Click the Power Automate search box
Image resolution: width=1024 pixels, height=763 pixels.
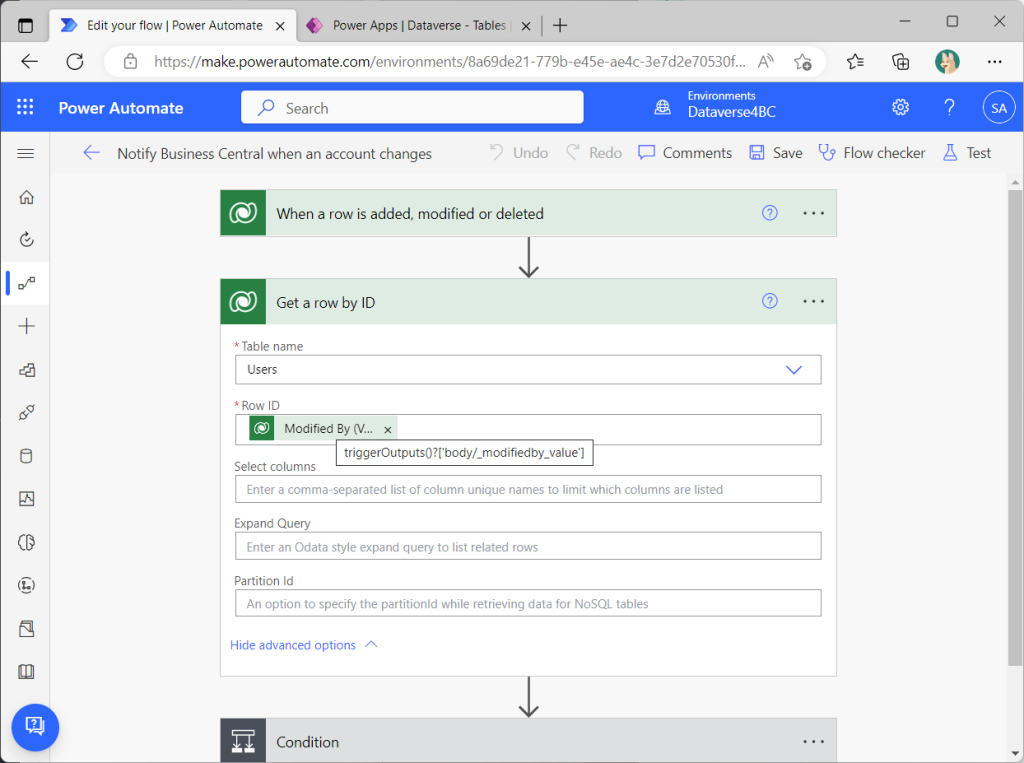[x=412, y=107]
